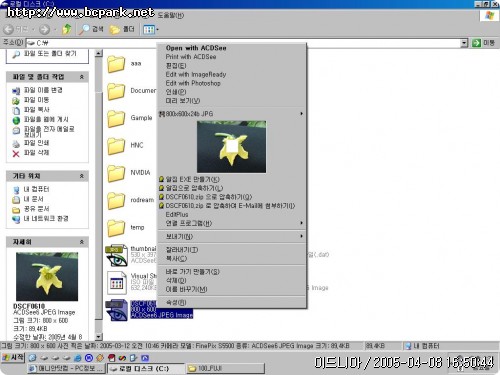Select the temp folder icon
Viewport: 500px width, 375px height.
tap(116, 228)
